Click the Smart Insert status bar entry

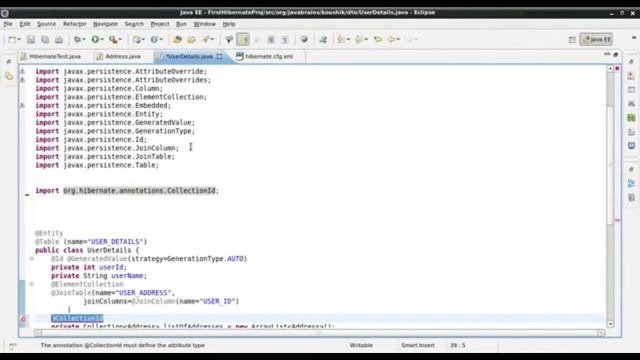(x=418, y=345)
